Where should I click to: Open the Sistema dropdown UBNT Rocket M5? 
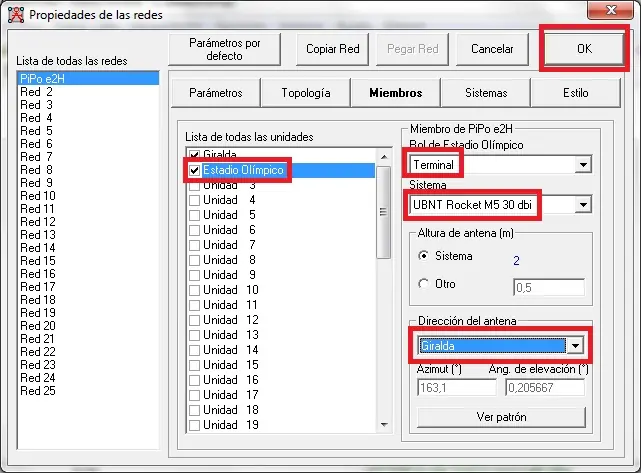[583, 204]
